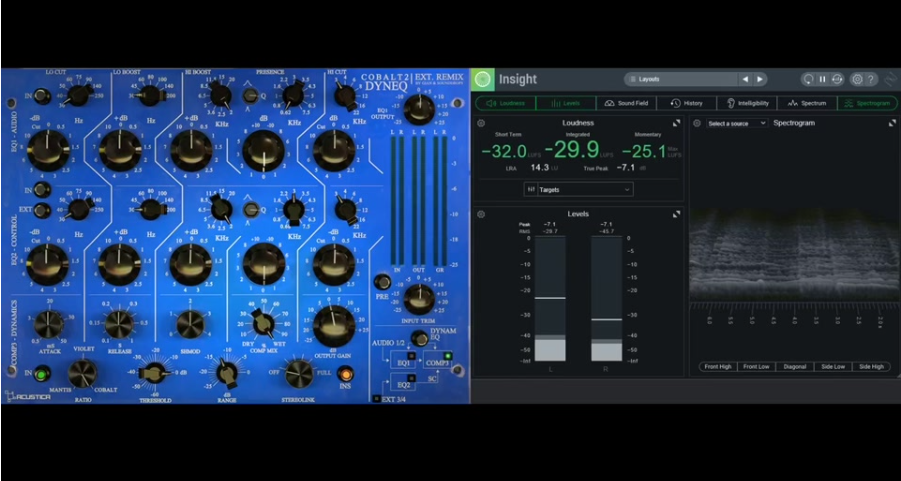
Task: Enable the EXT 3/4 checkbox
Action: pyautogui.click(x=376, y=398)
